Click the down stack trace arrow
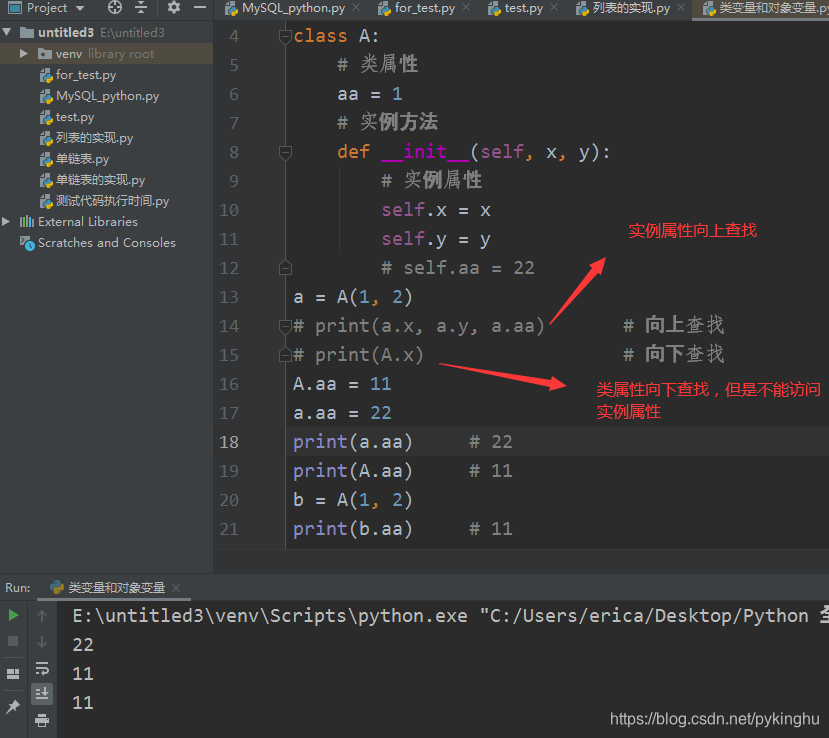Screen dimensions: 829x738 [42, 642]
